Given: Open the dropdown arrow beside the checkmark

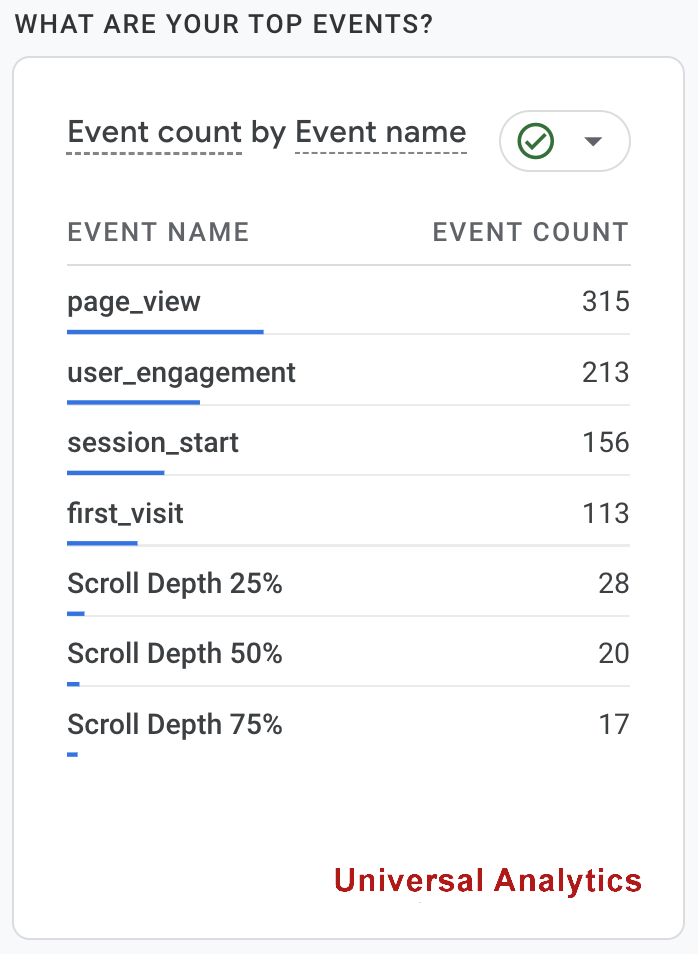Looking at the screenshot, I should pyautogui.click(x=593, y=141).
